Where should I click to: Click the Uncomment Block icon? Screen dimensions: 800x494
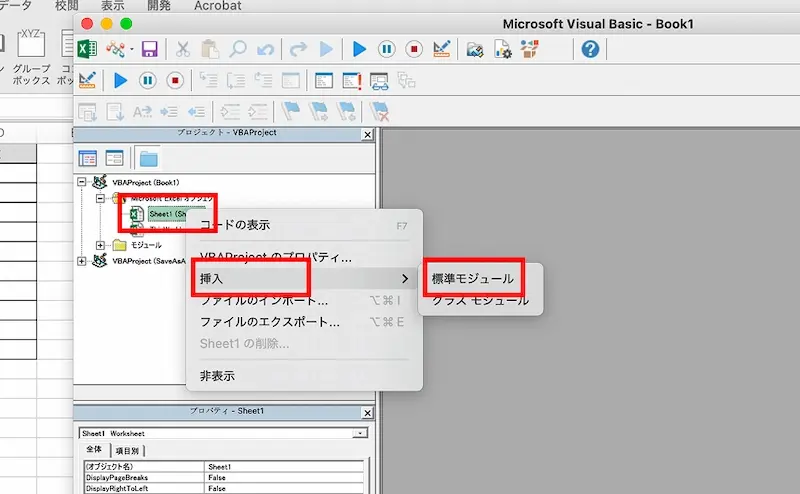[257, 112]
